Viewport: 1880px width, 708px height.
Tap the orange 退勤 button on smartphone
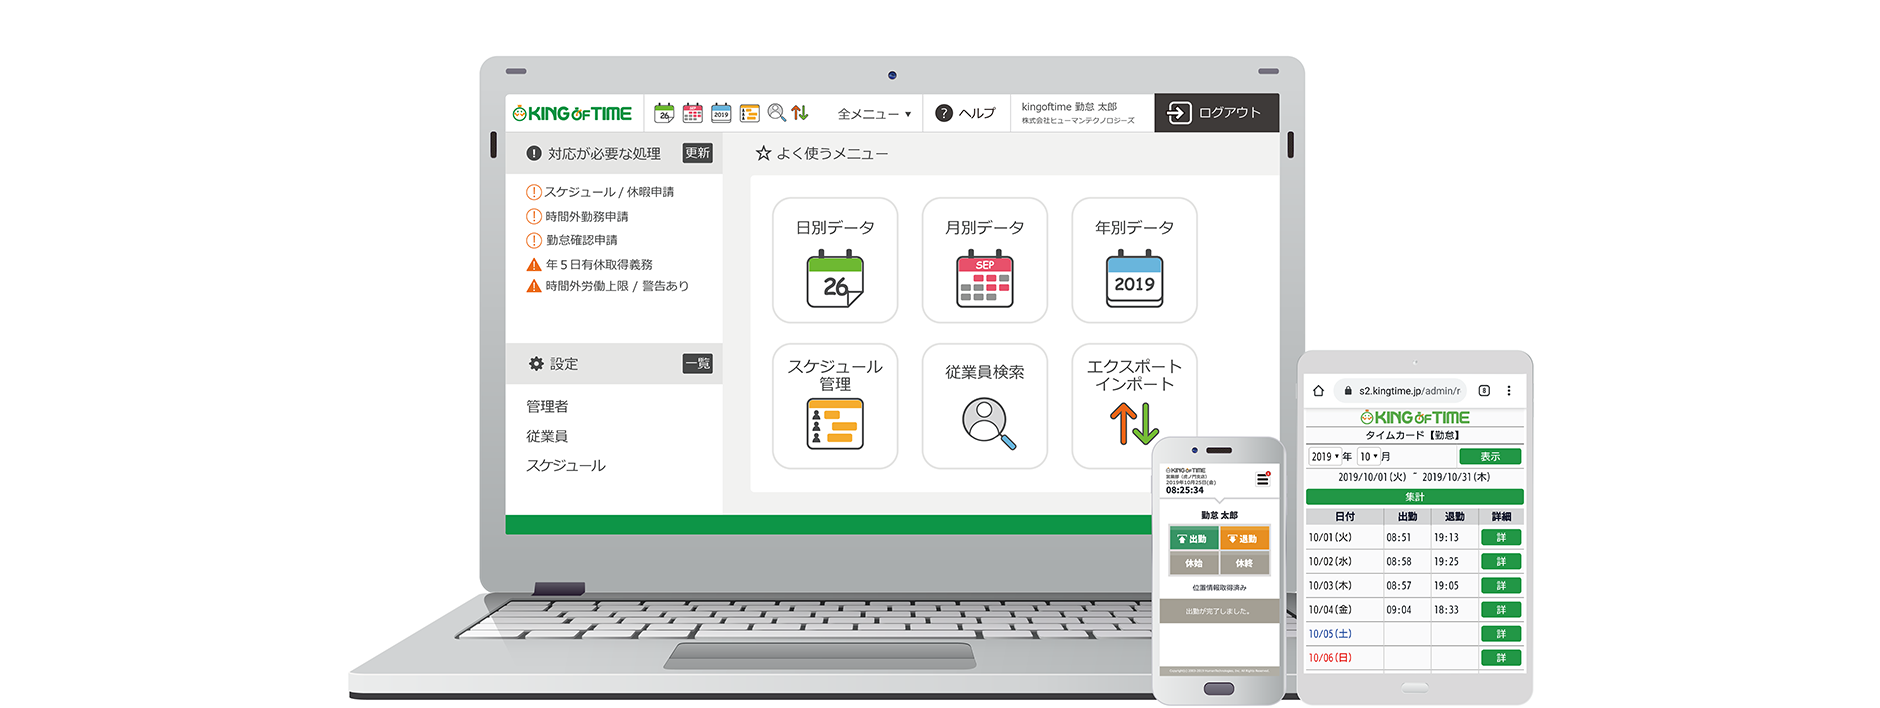(1244, 538)
